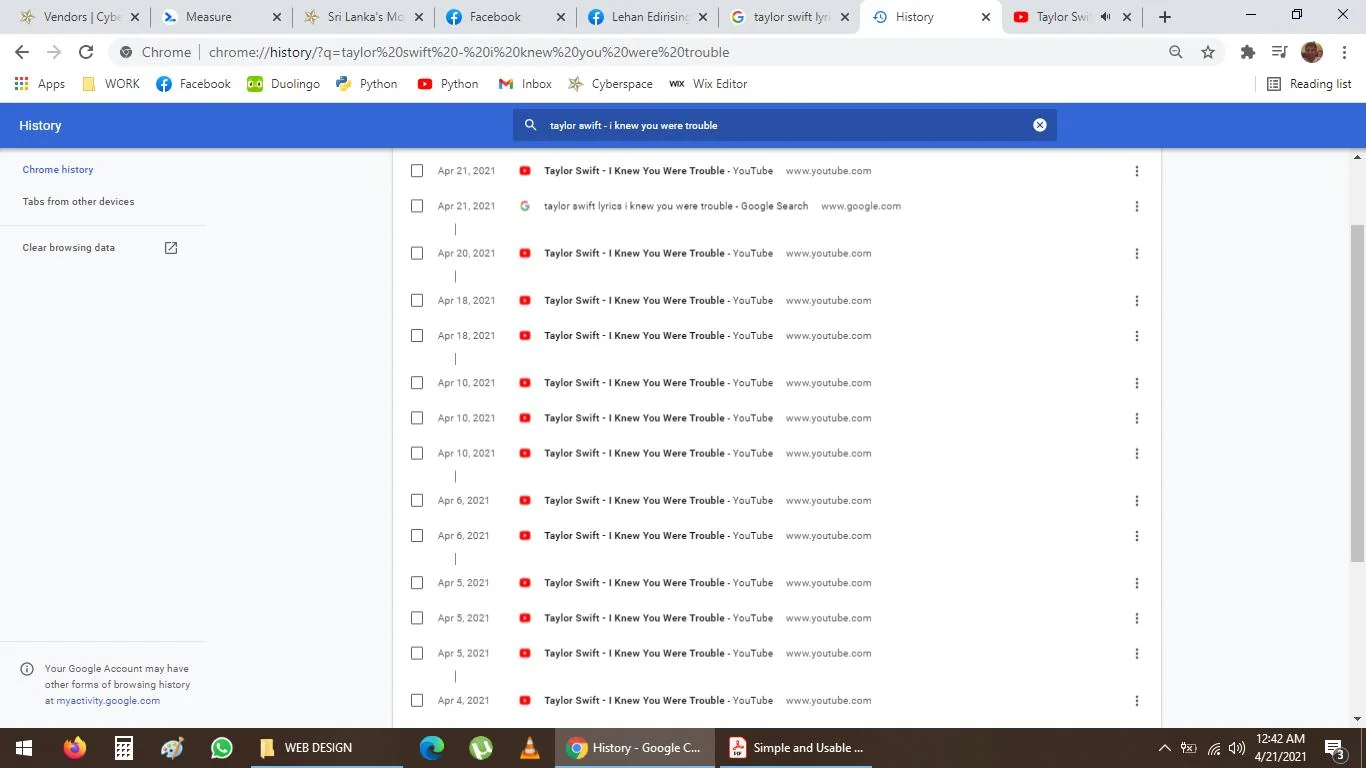Open a new tab with the plus button

click(x=1165, y=17)
